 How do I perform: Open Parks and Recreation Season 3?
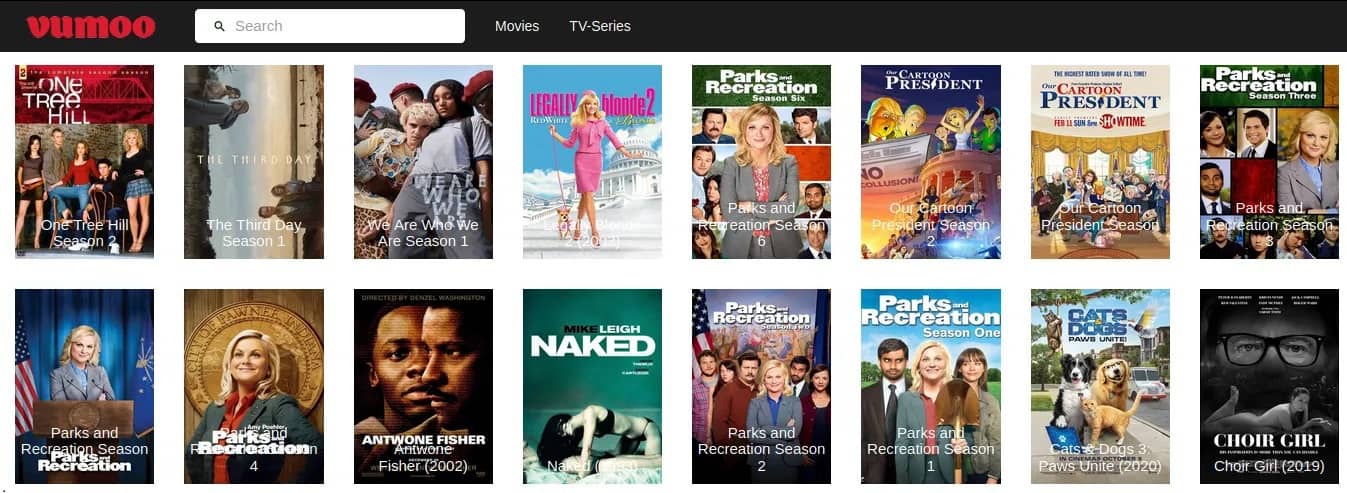tap(1269, 161)
